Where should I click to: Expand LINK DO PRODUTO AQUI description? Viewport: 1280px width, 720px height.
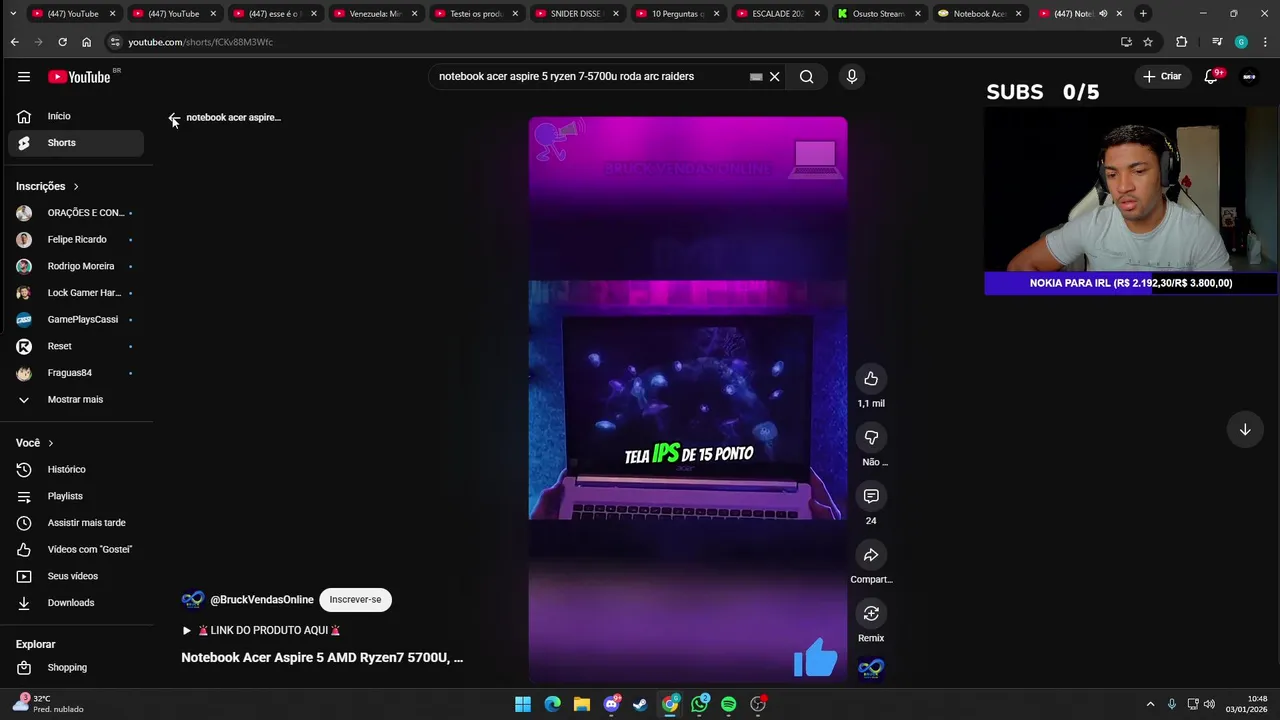click(262, 630)
